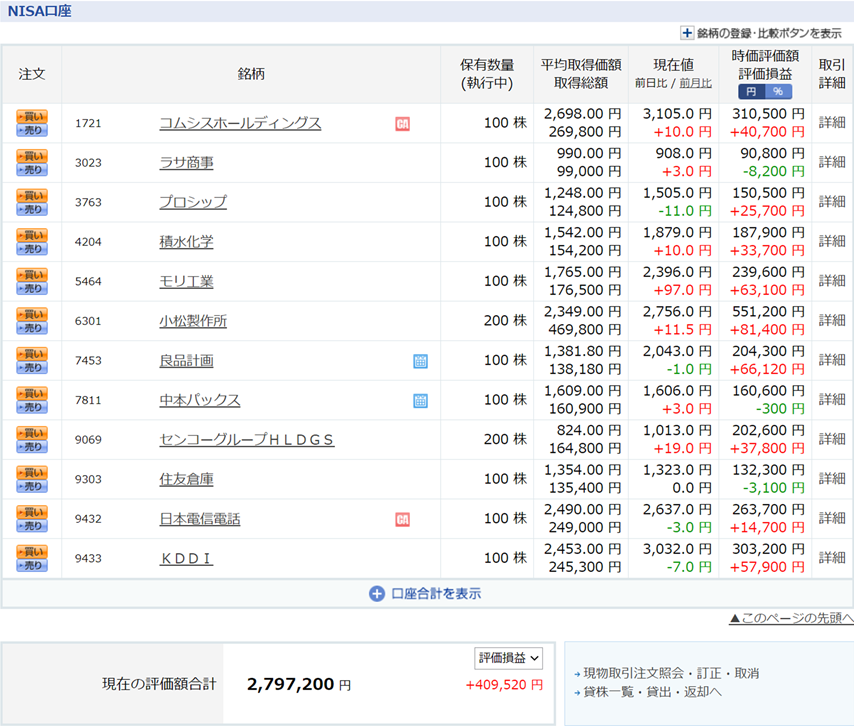854x726 pixels.
Task: Click sell button for 小松製作所 row
Action: click(32, 328)
